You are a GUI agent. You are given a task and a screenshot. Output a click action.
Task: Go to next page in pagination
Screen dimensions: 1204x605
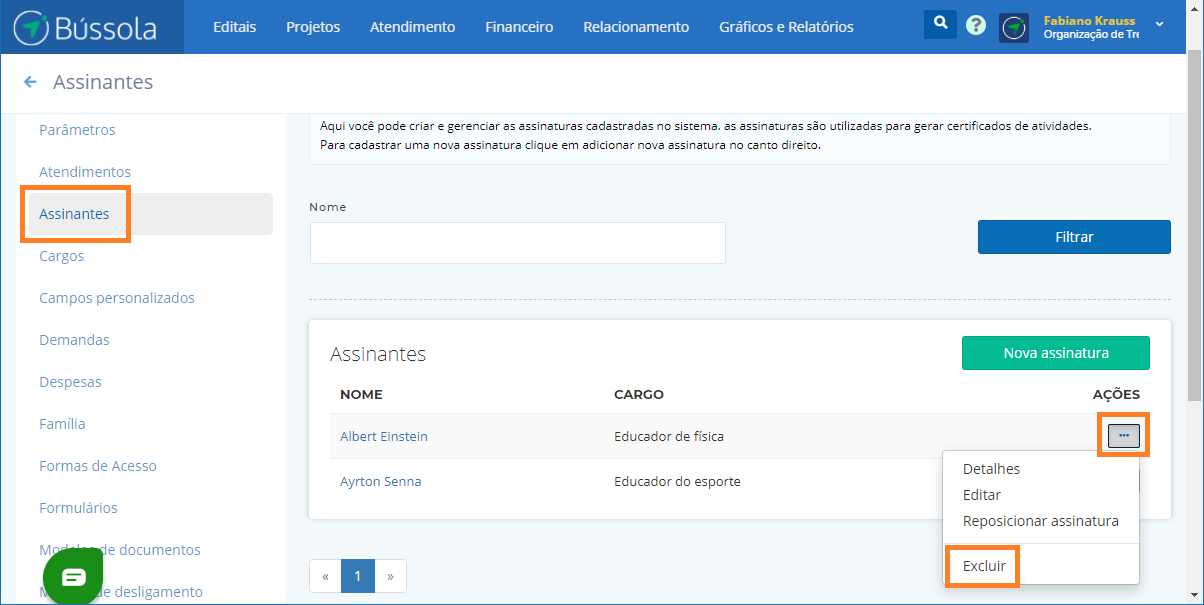[x=390, y=576]
